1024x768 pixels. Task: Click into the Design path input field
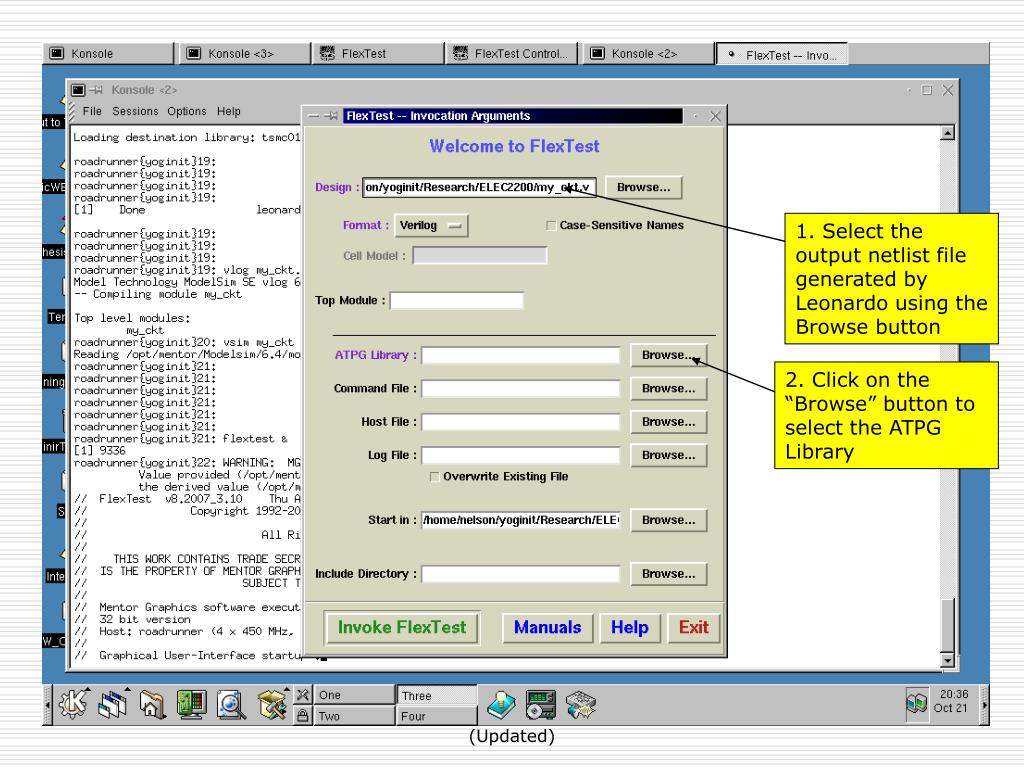click(479, 187)
